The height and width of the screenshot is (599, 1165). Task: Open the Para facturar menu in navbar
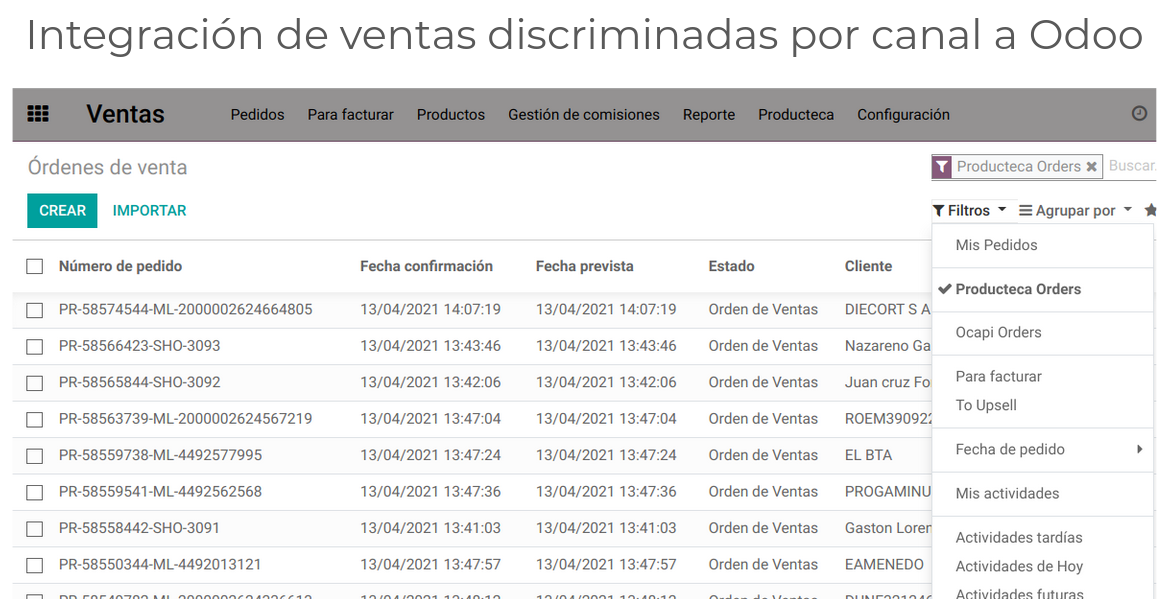pyautogui.click(x=351, y=114)
